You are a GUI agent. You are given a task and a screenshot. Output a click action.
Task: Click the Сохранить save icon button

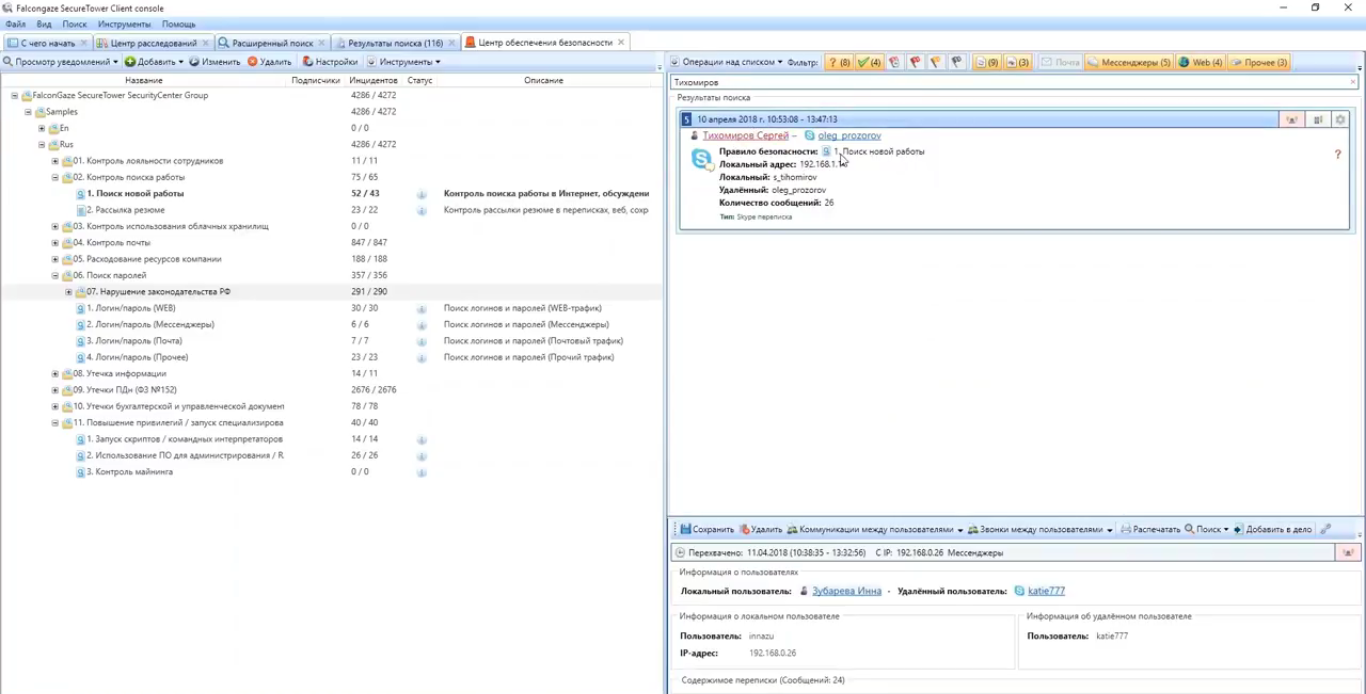click(x=707, y=529)
